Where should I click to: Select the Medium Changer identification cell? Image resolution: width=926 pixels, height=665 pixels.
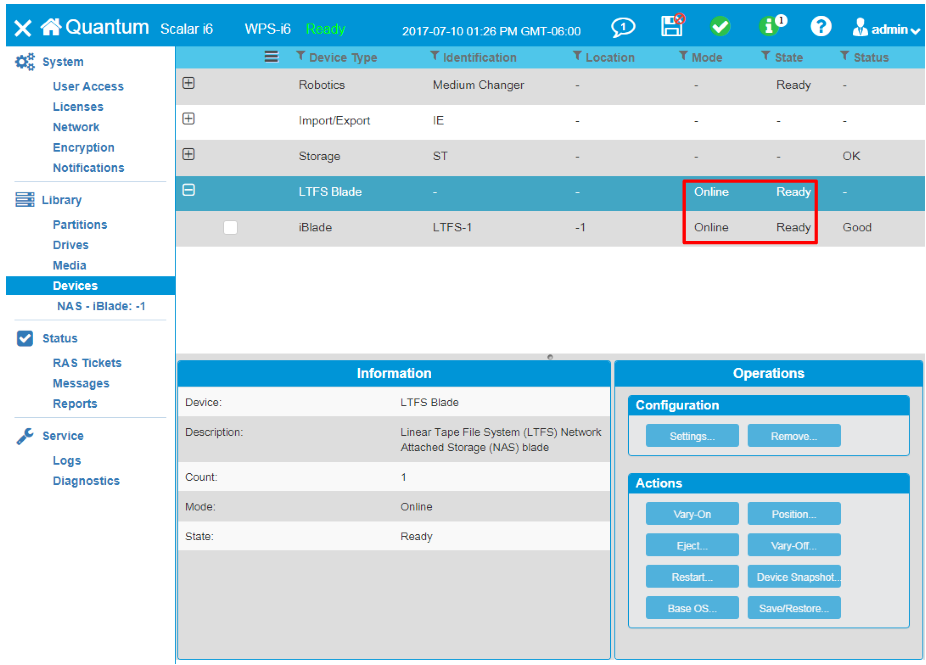478,85
